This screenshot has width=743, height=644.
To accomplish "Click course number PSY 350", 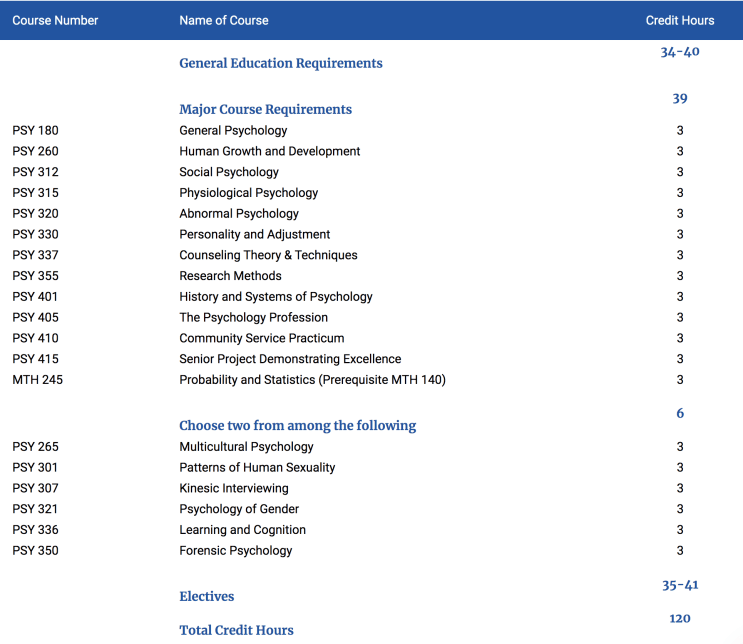I will coord(36,551).
